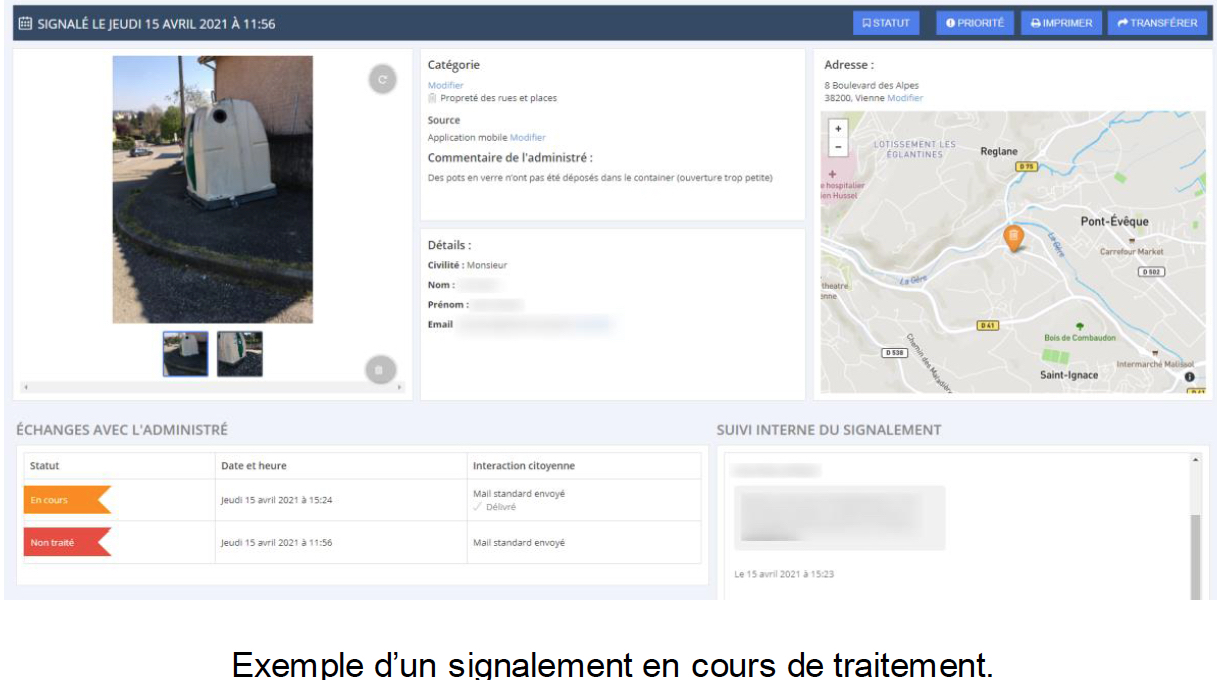Click Modifier link under Catégorie
This screenshot has height=680, width=1217.
pyautogui.click(x=446, y=85)
